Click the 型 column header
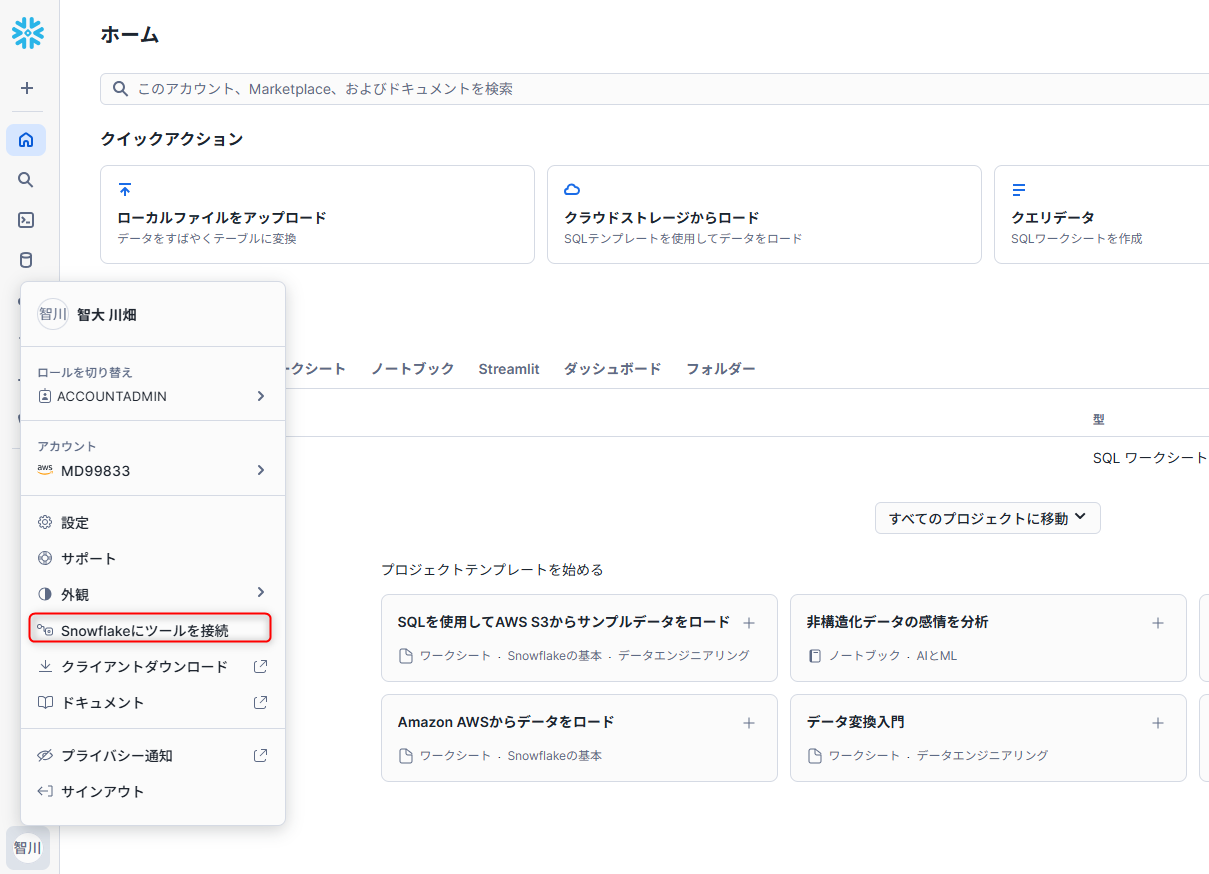Viewport: 1209px width, 874px height. coord(1099,420)
